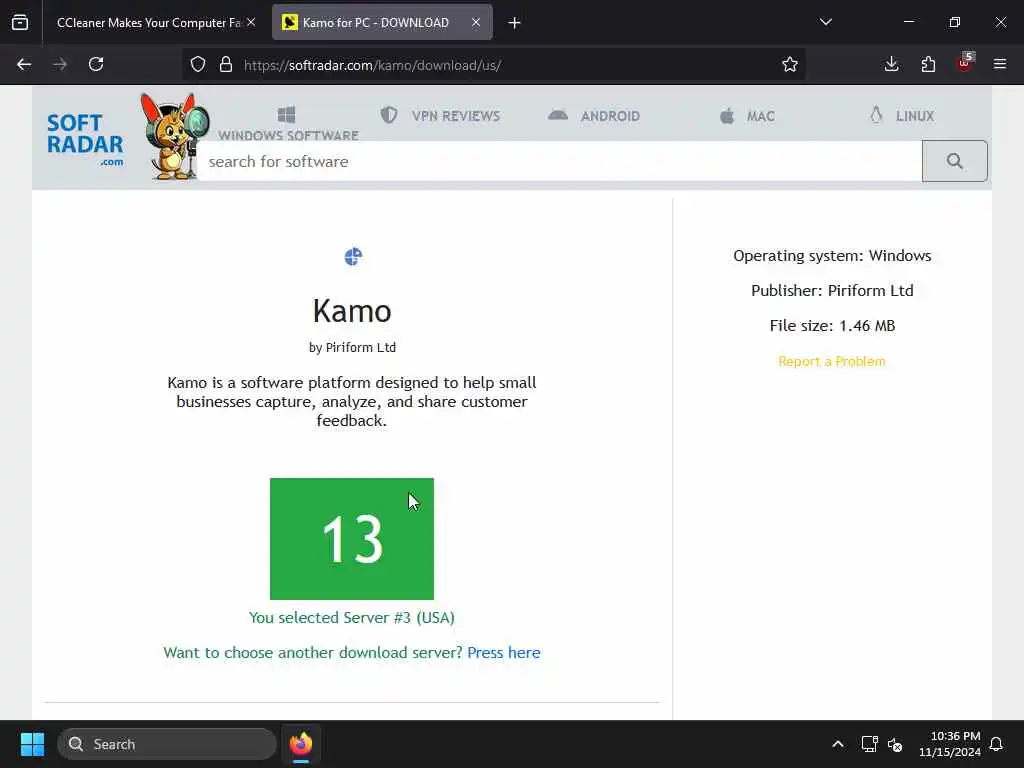Open the notifications bell

[997, 744]
